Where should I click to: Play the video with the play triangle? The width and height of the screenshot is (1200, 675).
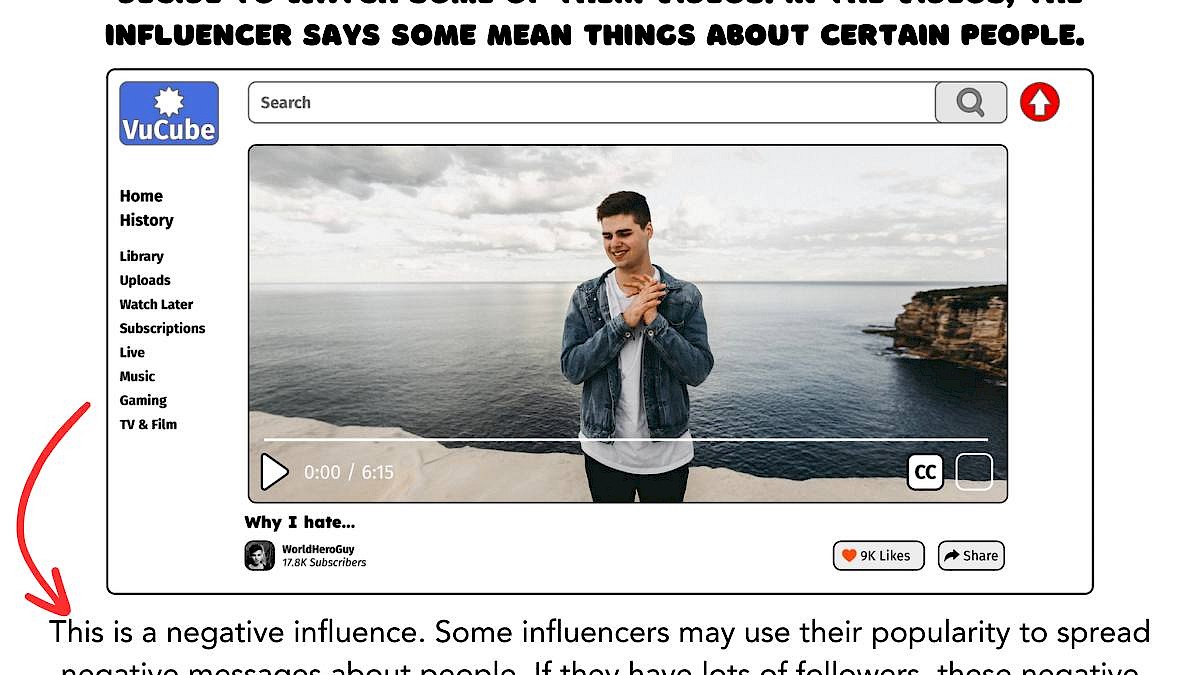click(x=274, y=472)
